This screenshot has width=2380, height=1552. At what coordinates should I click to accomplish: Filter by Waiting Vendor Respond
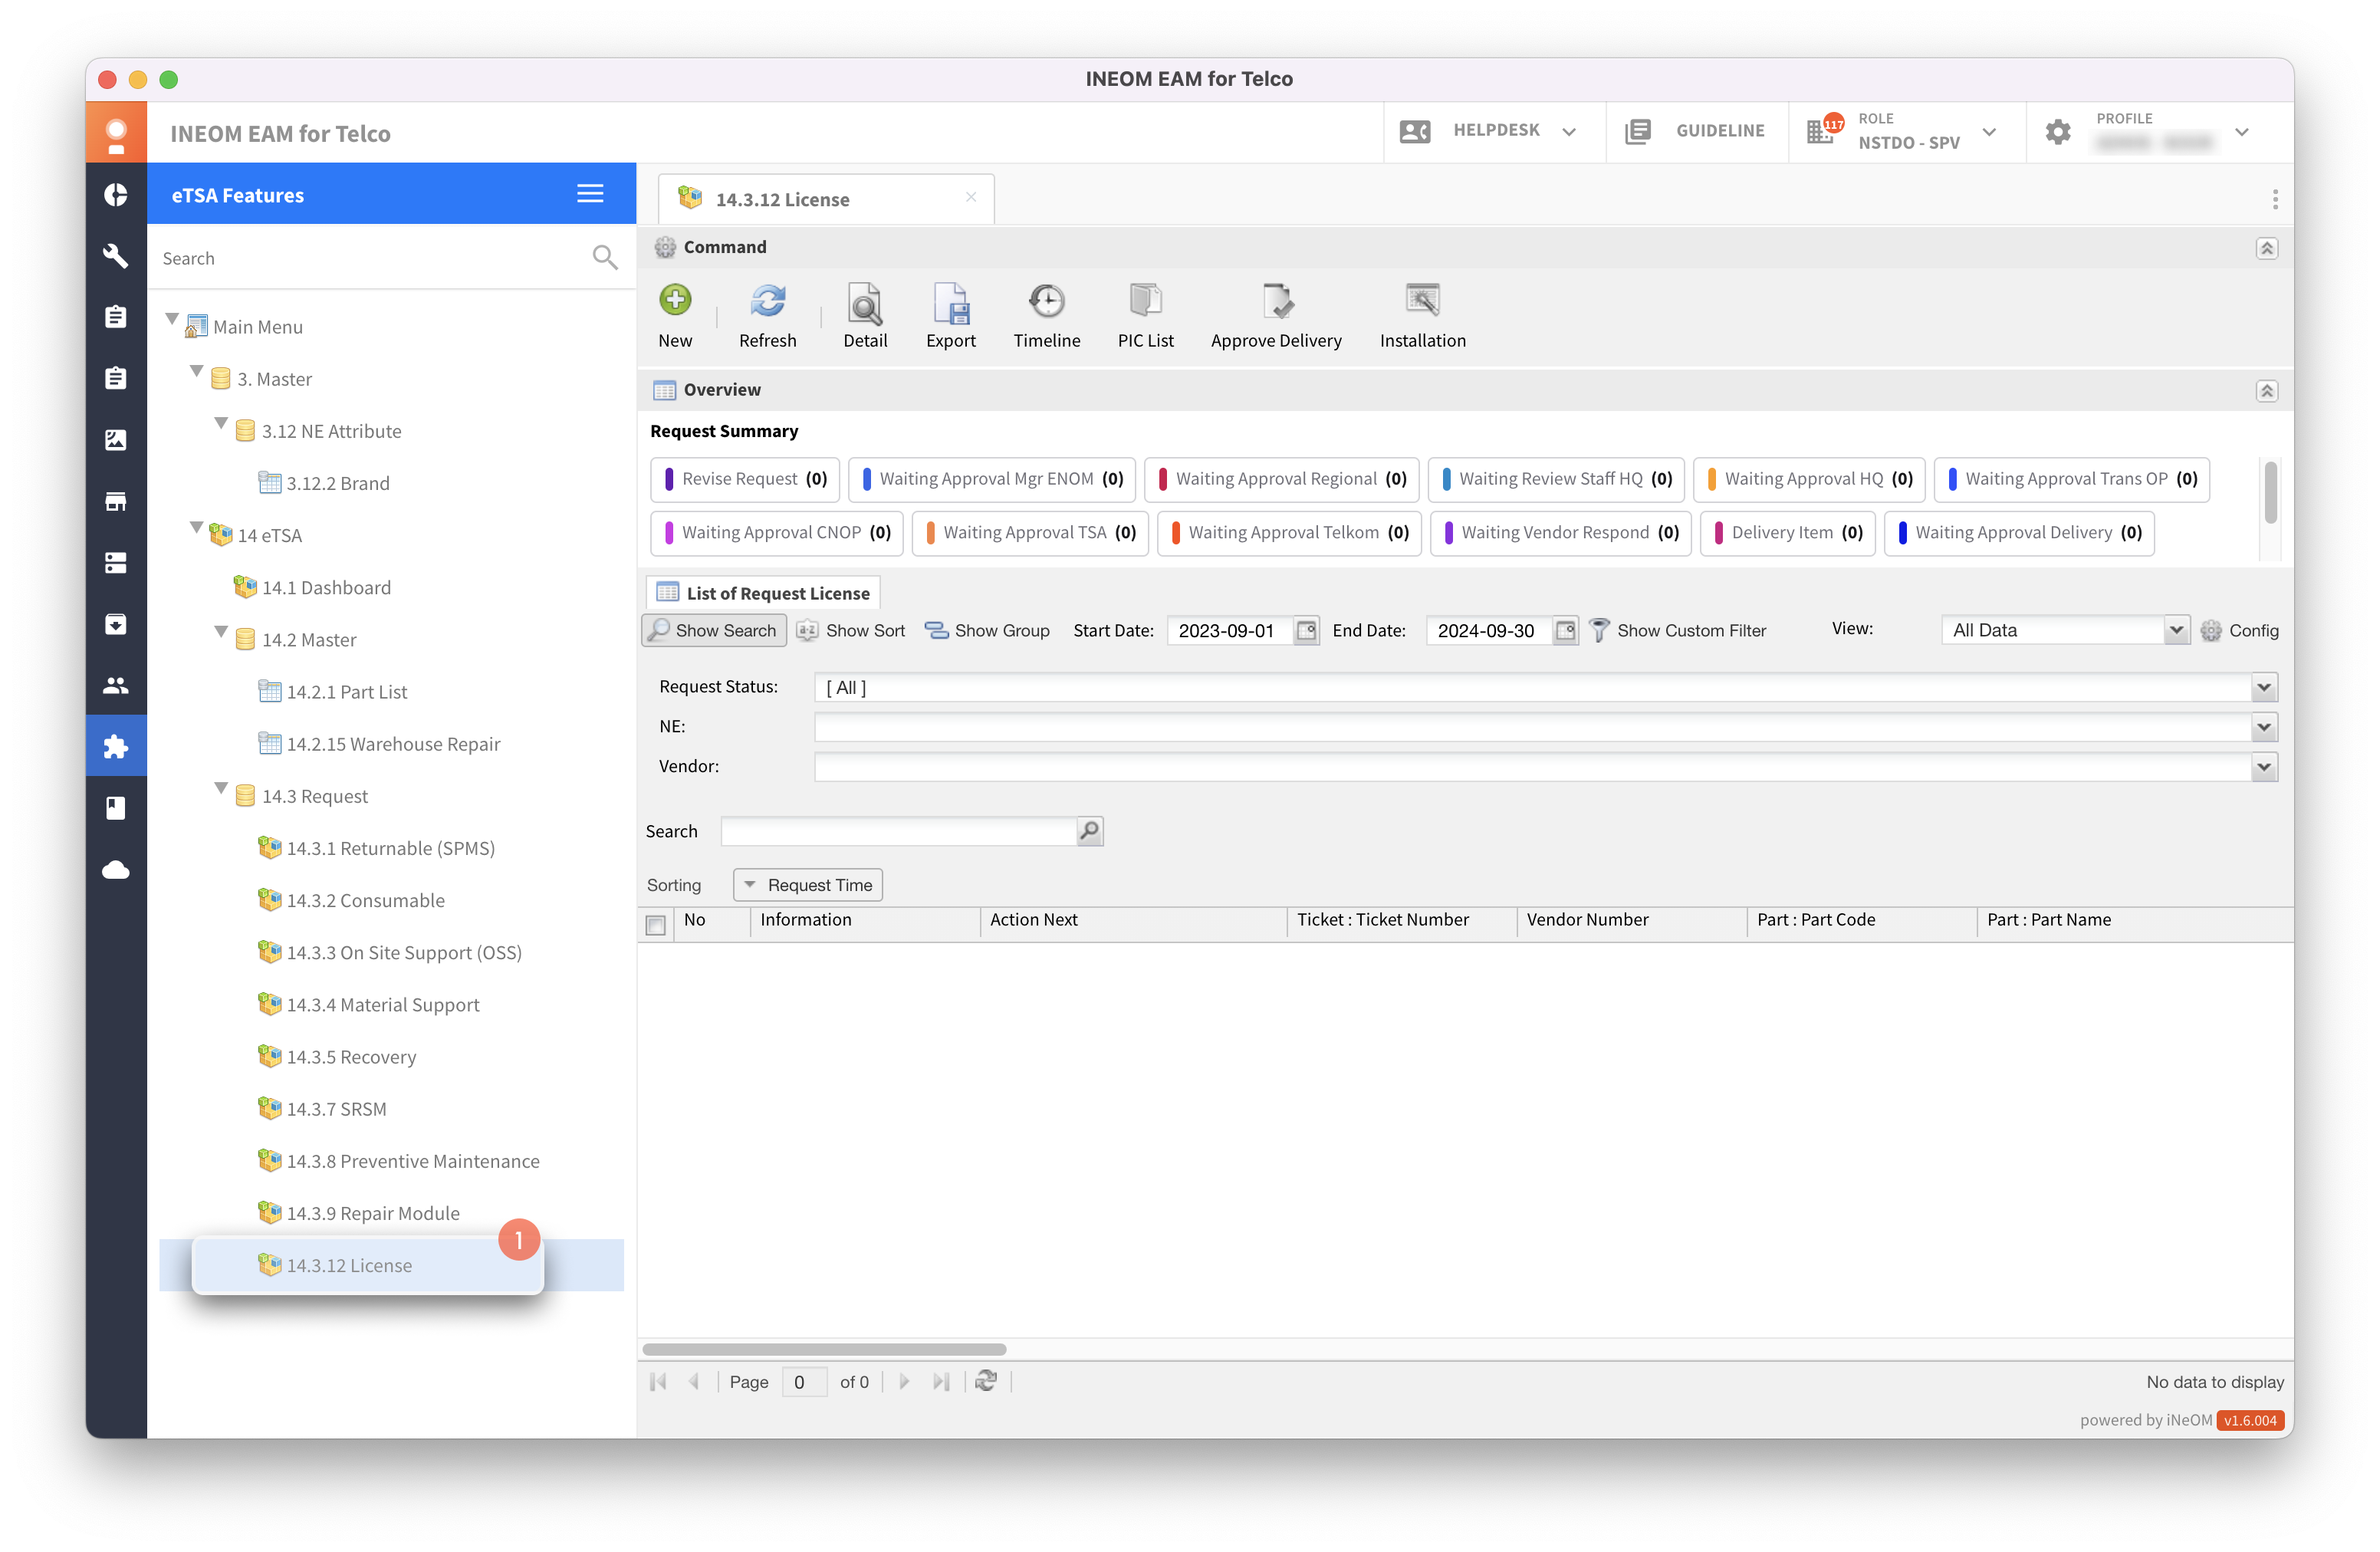[x=1560, y=533]
